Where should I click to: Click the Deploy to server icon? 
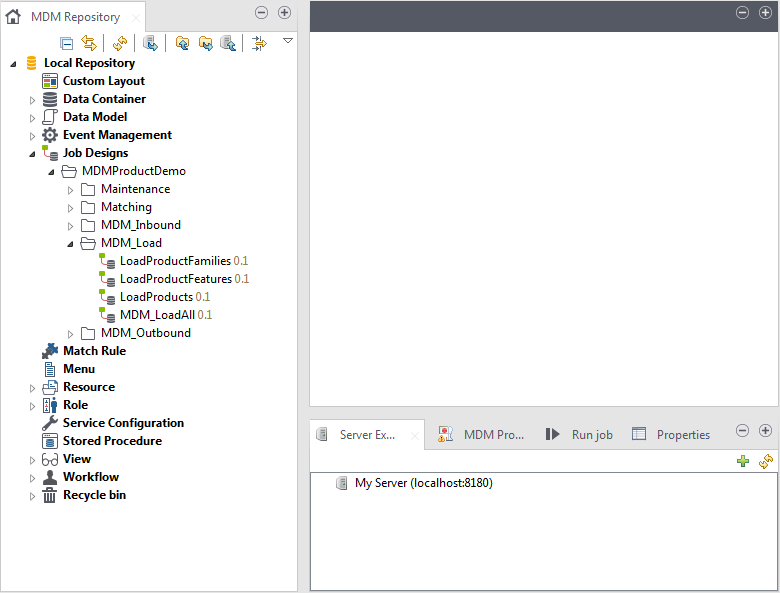click(x=150, y=43)
